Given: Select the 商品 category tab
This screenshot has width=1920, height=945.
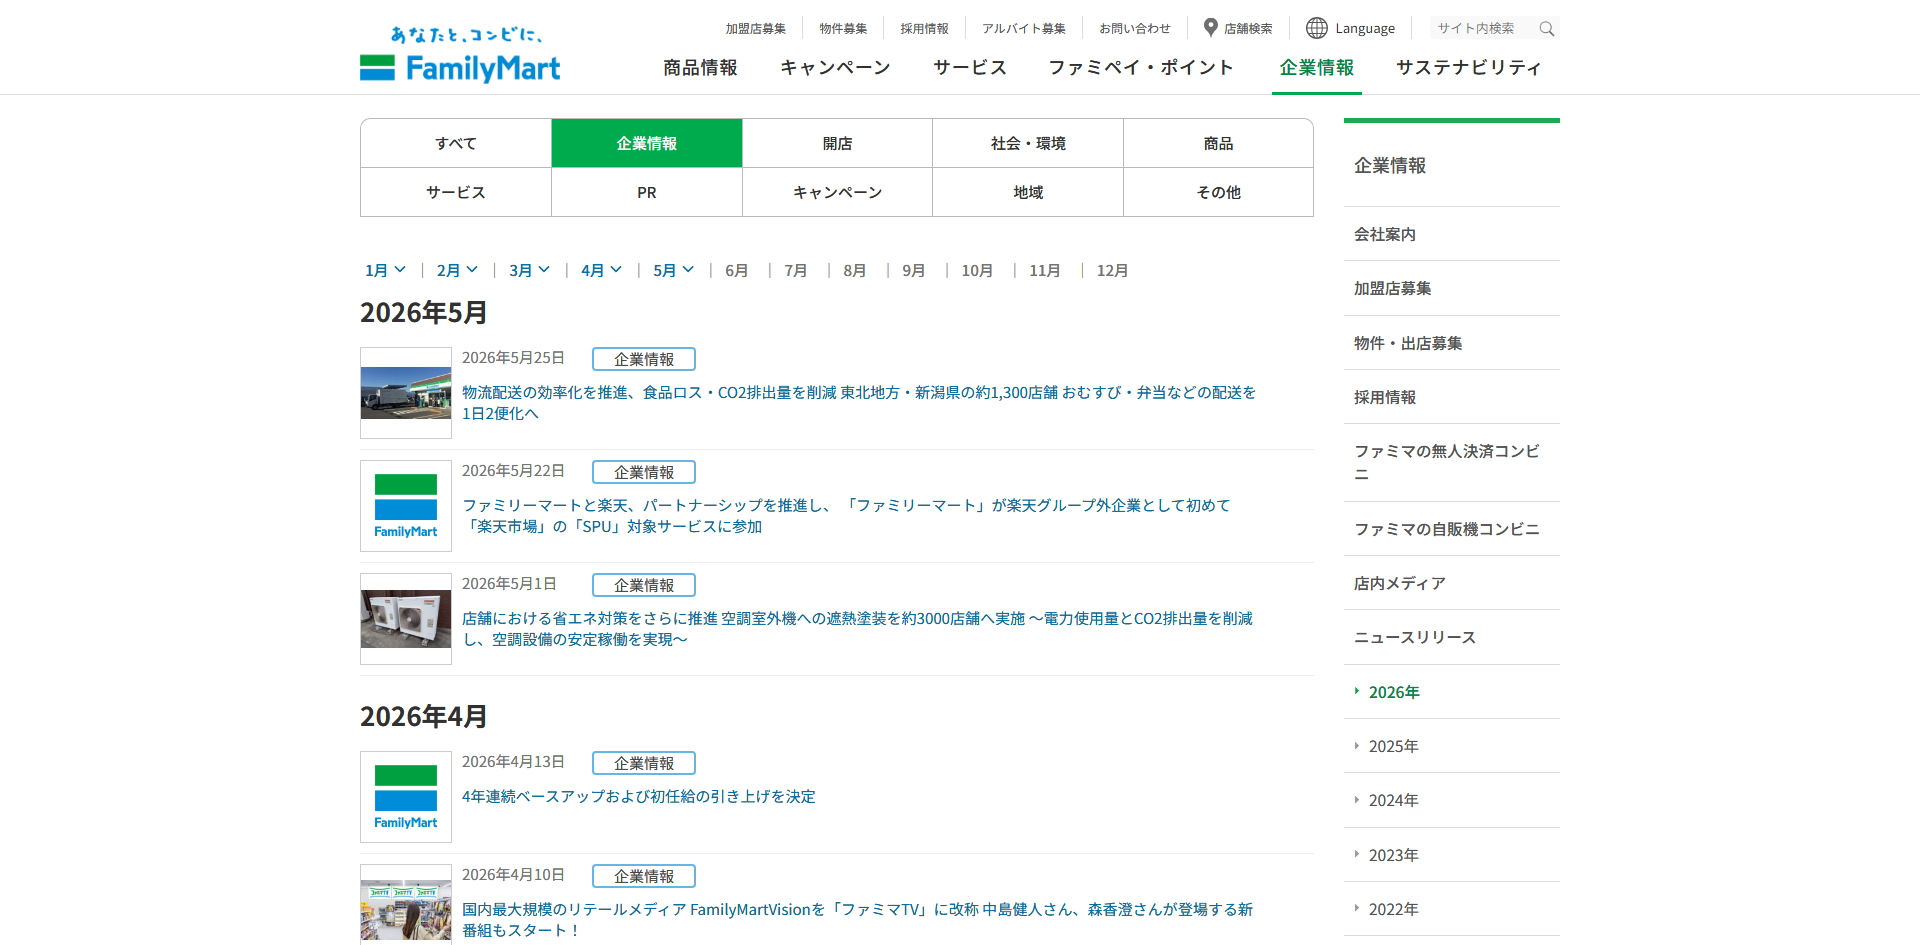Looking at the screenshot, I should tap(1218, 143).
